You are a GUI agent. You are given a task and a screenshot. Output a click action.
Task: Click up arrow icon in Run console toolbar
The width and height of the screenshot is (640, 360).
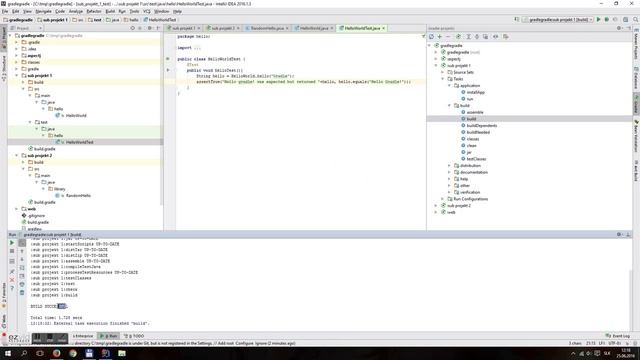22,251
